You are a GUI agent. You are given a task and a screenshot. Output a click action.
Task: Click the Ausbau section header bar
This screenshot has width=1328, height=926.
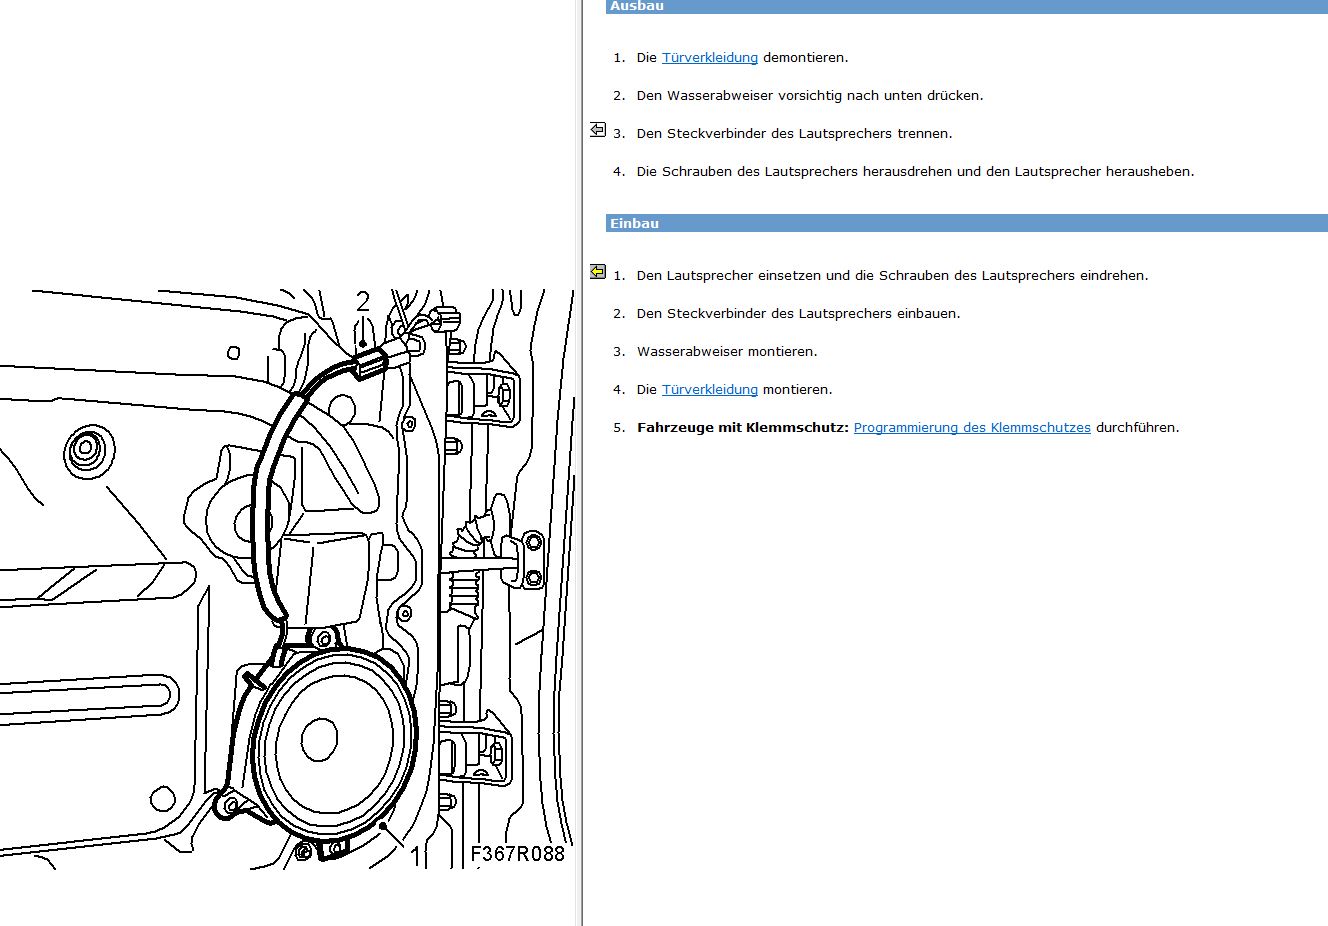tap(967, 6)
